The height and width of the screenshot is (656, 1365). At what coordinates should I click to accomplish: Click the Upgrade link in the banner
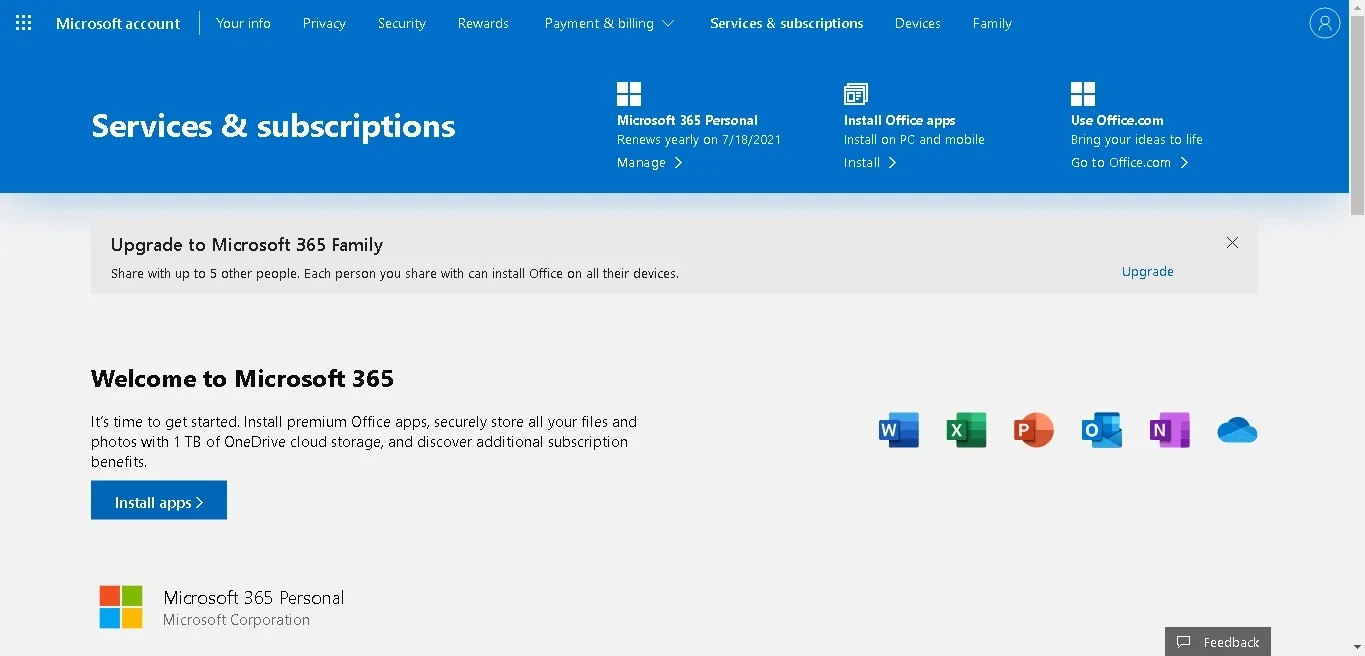(1148, 271)
